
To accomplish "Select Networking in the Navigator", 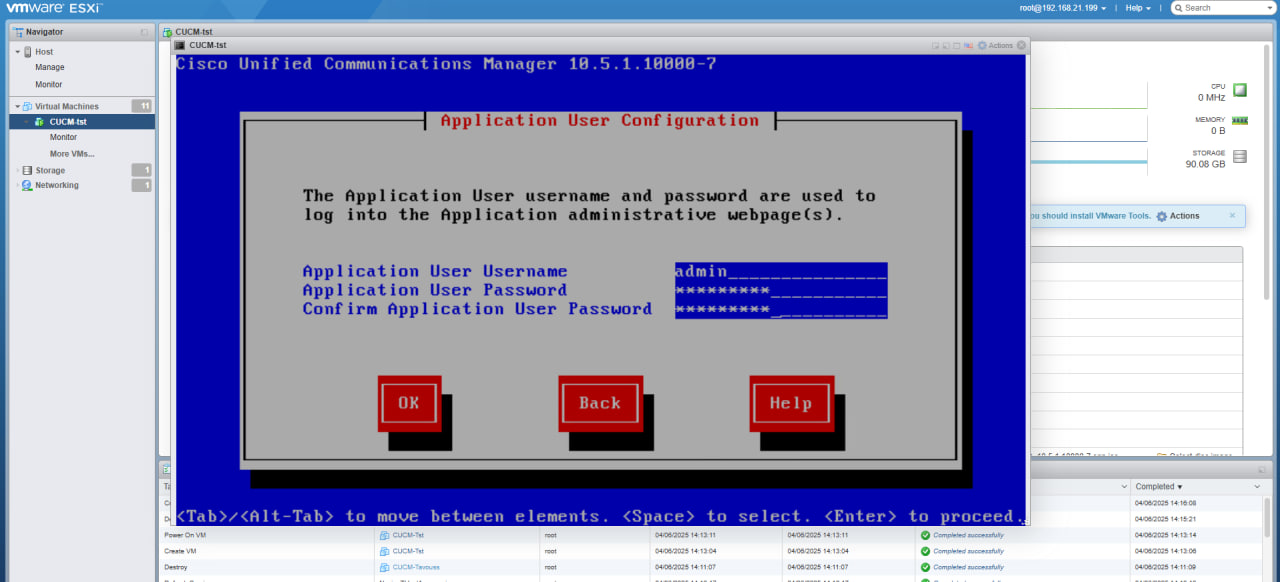I will coord(57,185).
